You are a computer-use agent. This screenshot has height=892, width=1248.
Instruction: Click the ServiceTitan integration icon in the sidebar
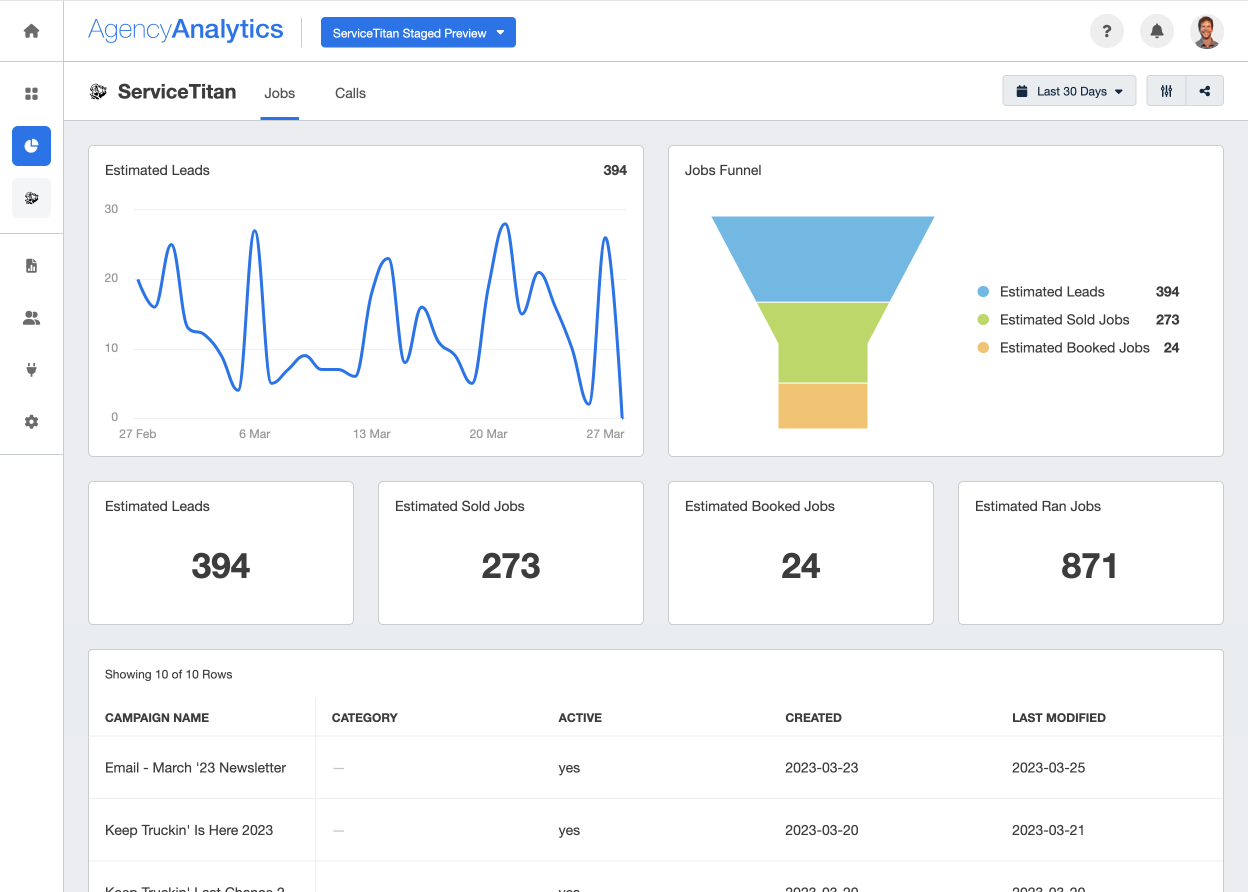coord(31,198)
